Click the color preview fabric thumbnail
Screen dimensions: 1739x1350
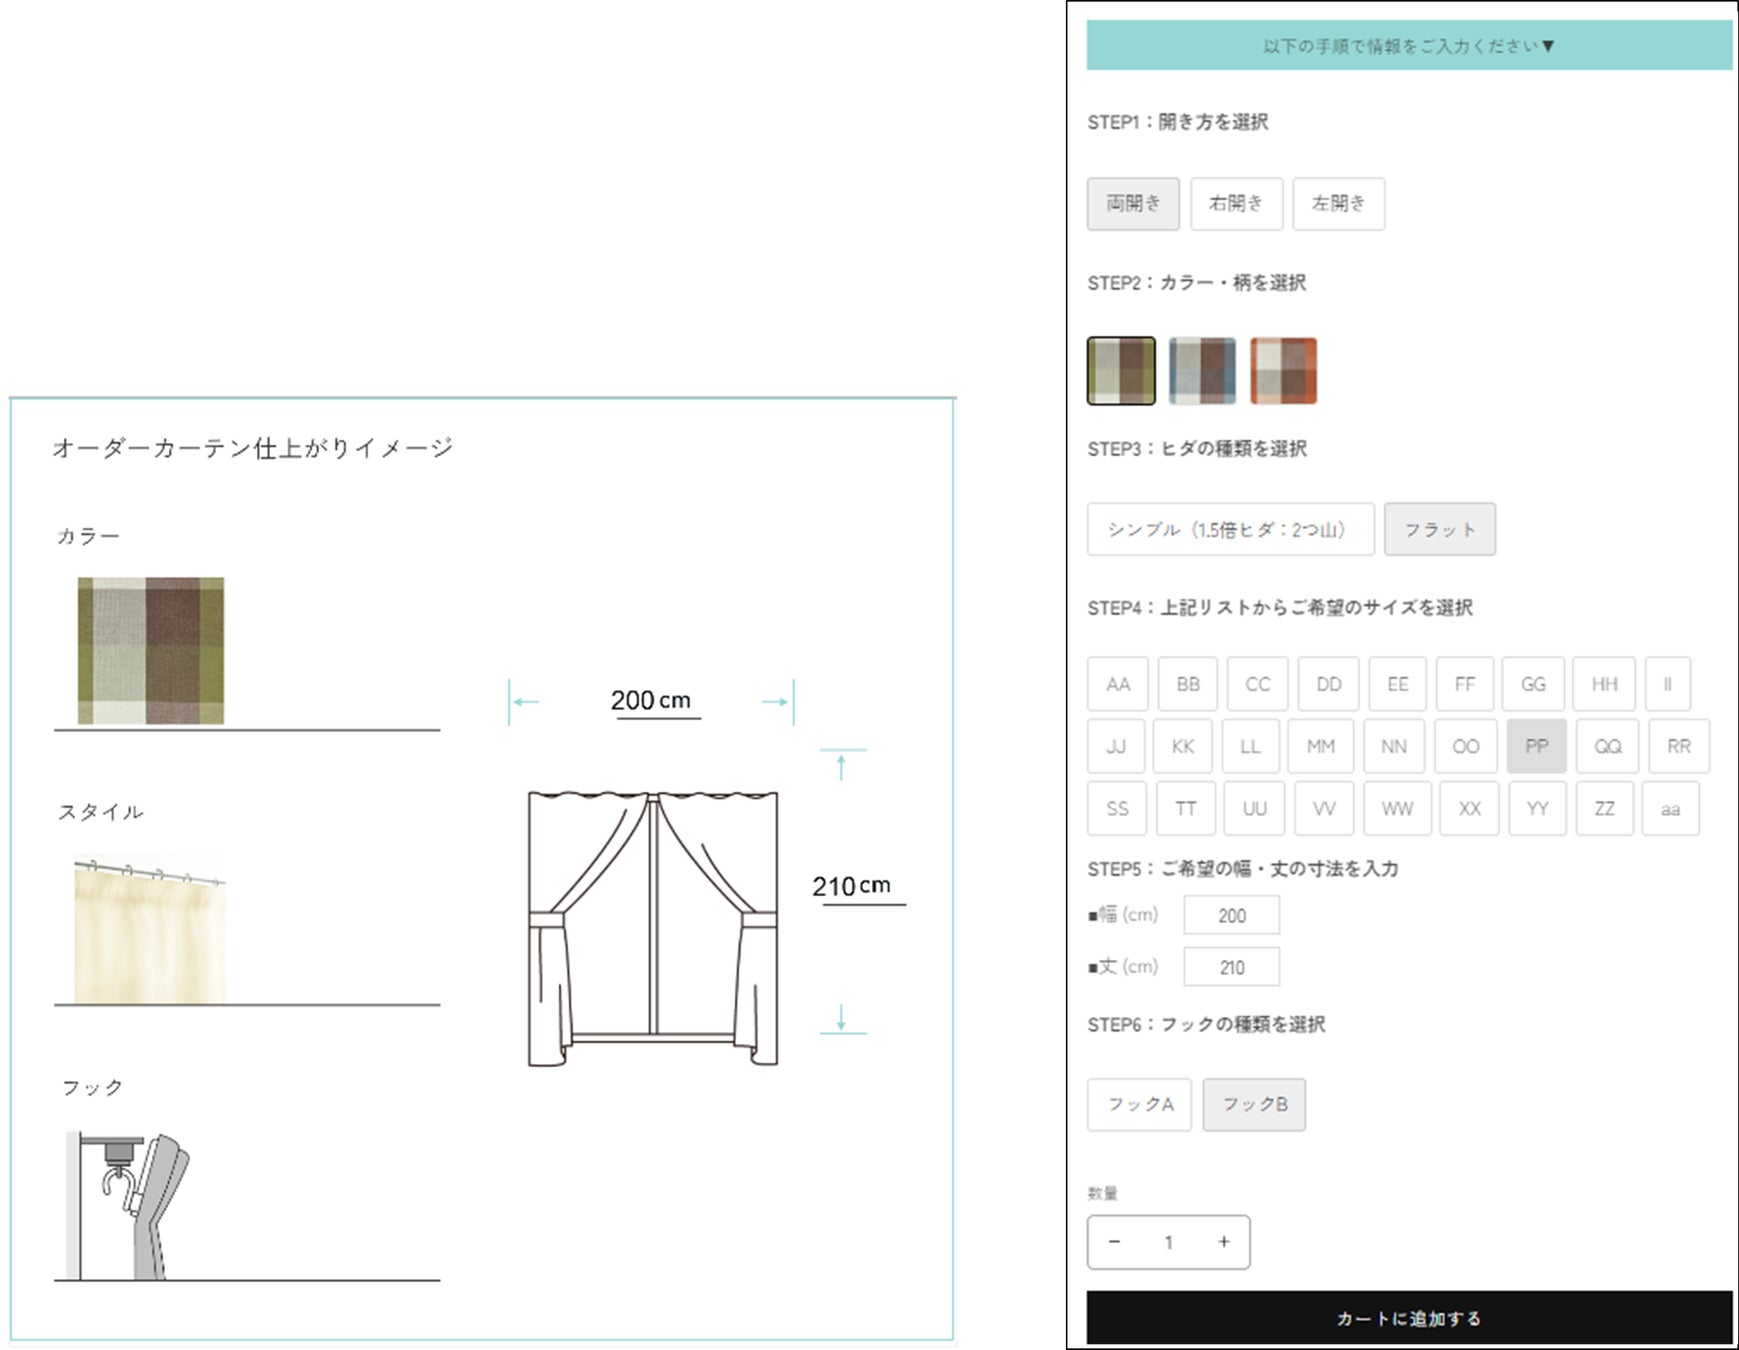151,650
